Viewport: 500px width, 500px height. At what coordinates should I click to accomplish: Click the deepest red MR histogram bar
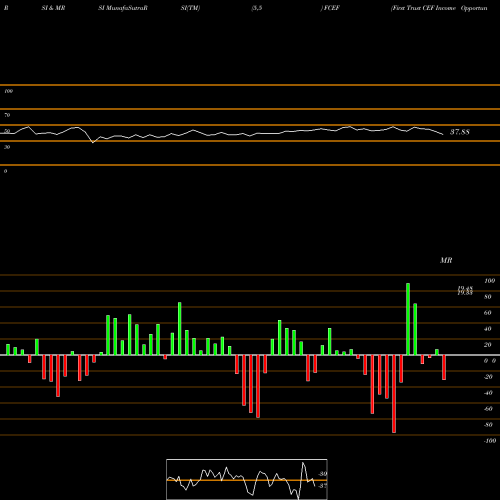[394, 394]
